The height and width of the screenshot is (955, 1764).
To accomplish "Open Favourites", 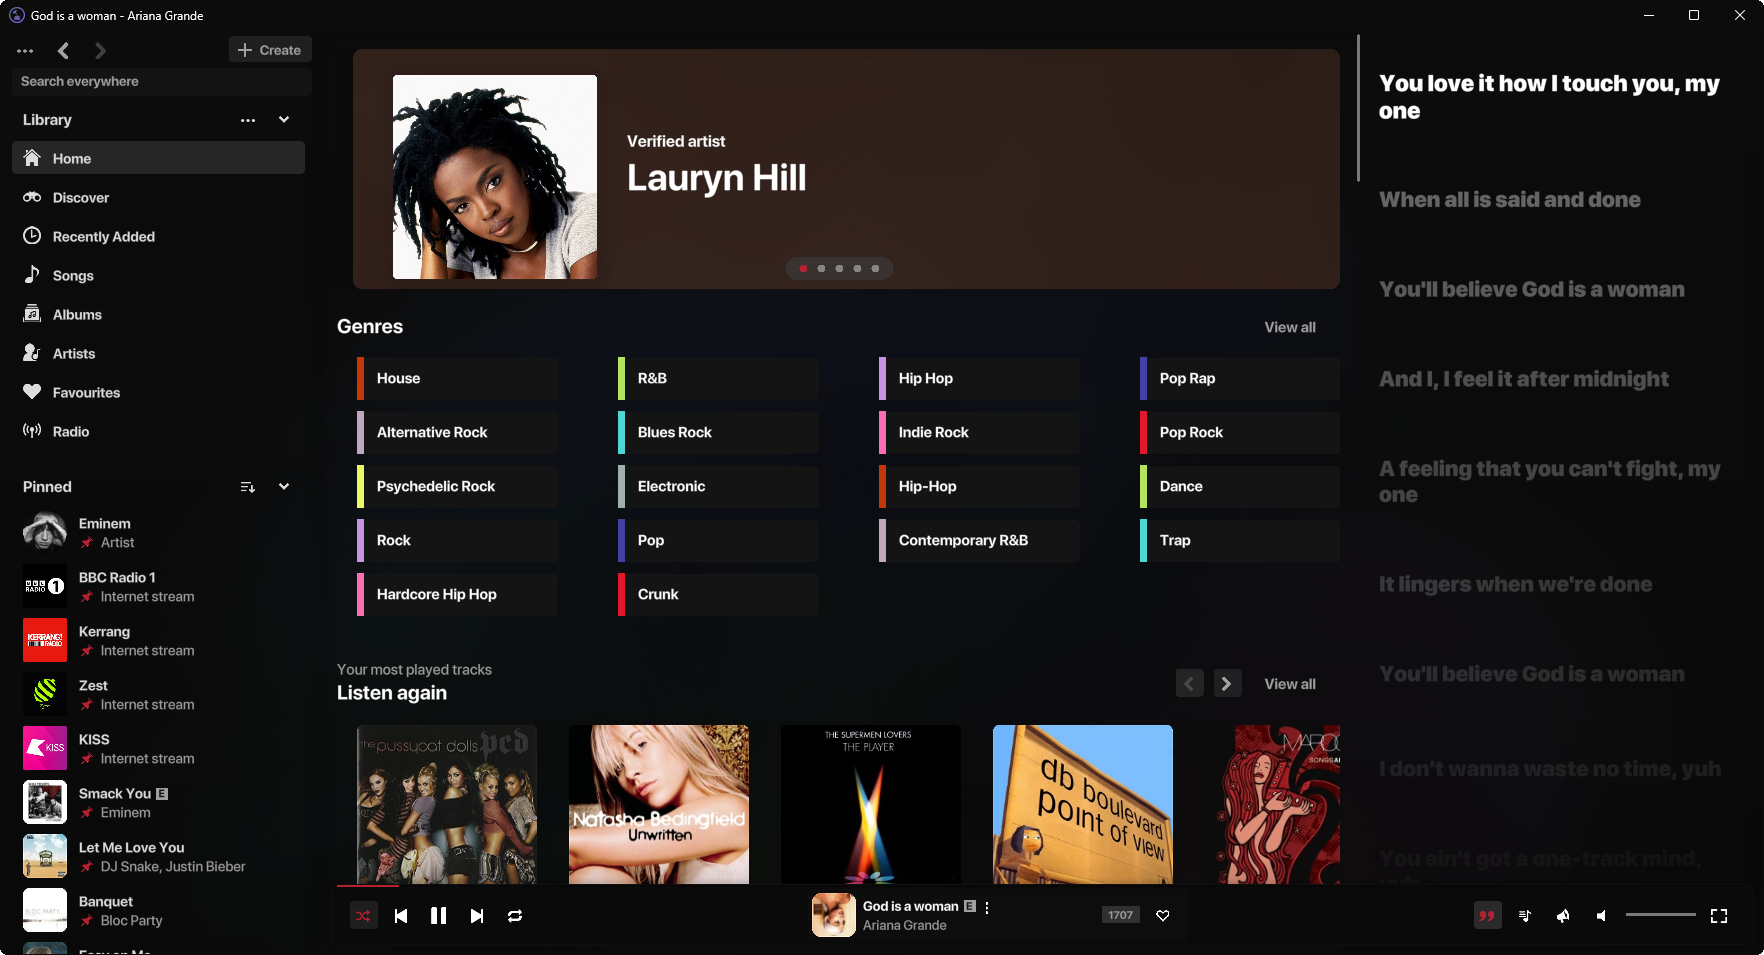I will 158,392.
